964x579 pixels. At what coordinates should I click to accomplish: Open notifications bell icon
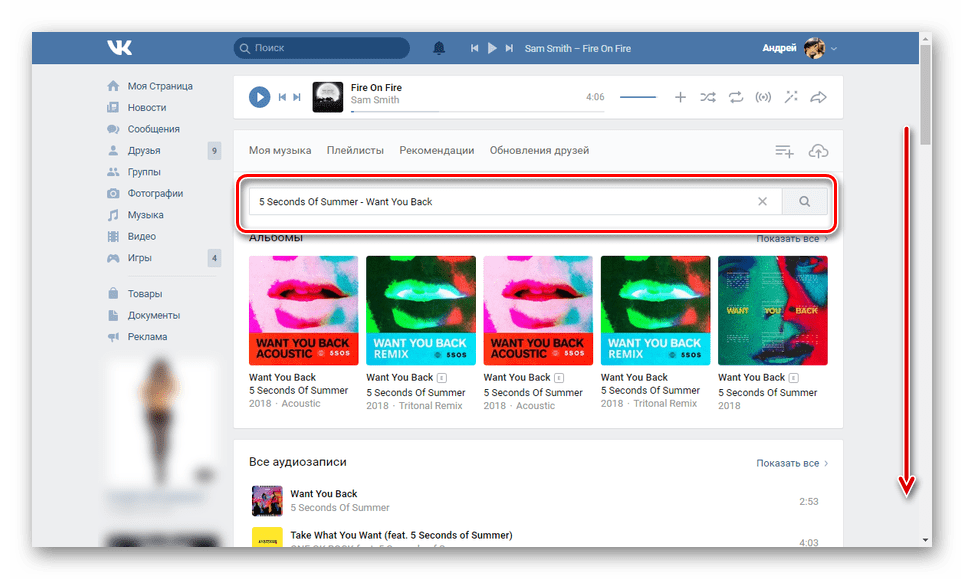[x=439, y=48]
